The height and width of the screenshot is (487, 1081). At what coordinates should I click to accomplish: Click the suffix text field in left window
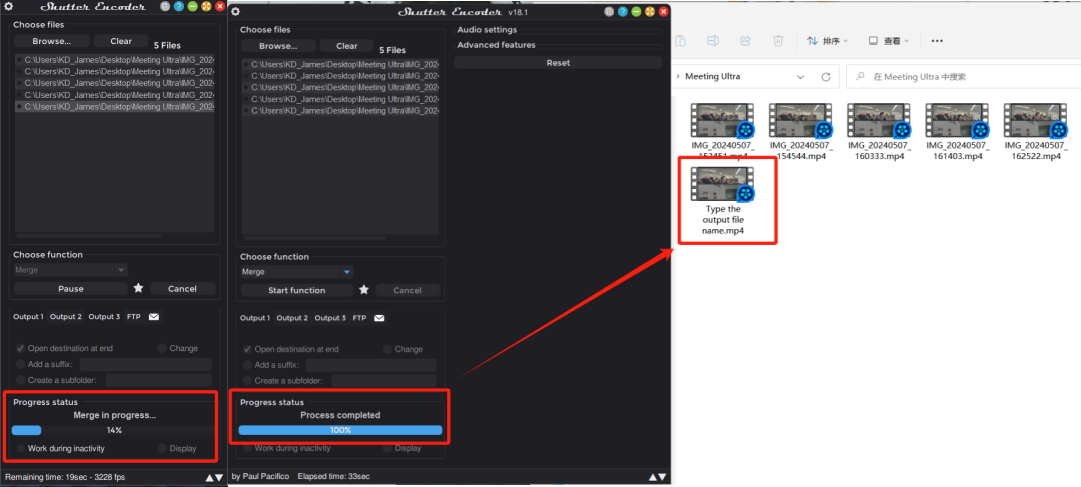[x=146, y=364]
